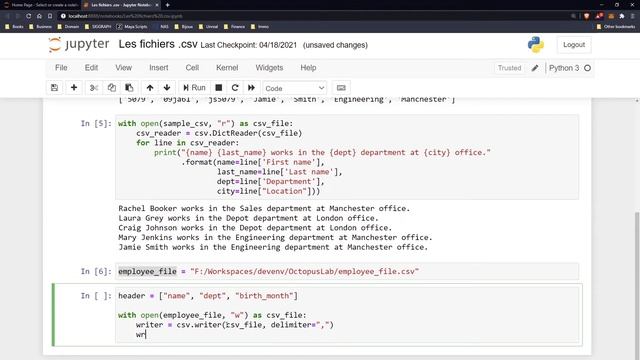The width and height of the screenshot is (640, 360).
Task: Open the Cell menu
Action: (192, 68)
